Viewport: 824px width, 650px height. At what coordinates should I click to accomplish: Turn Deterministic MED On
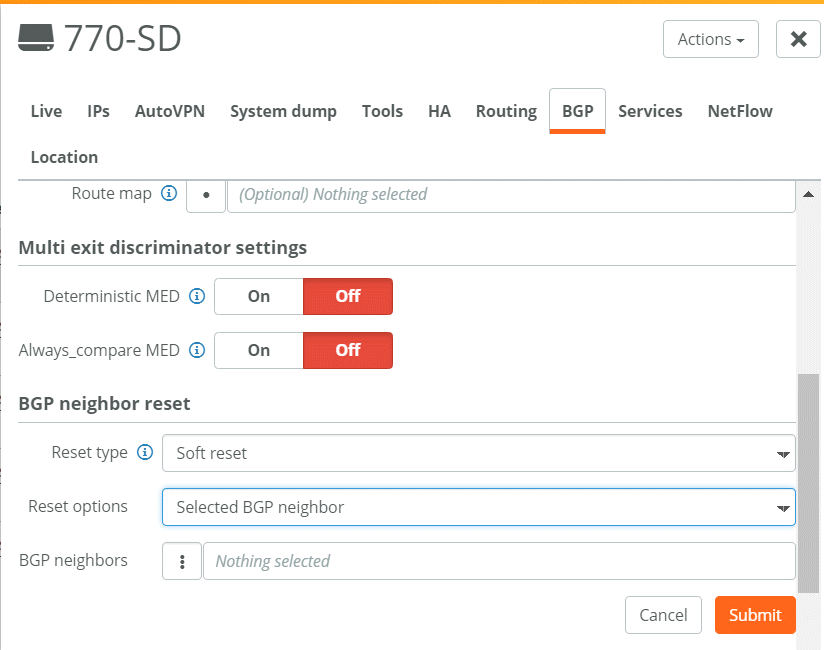pos(259,296)
